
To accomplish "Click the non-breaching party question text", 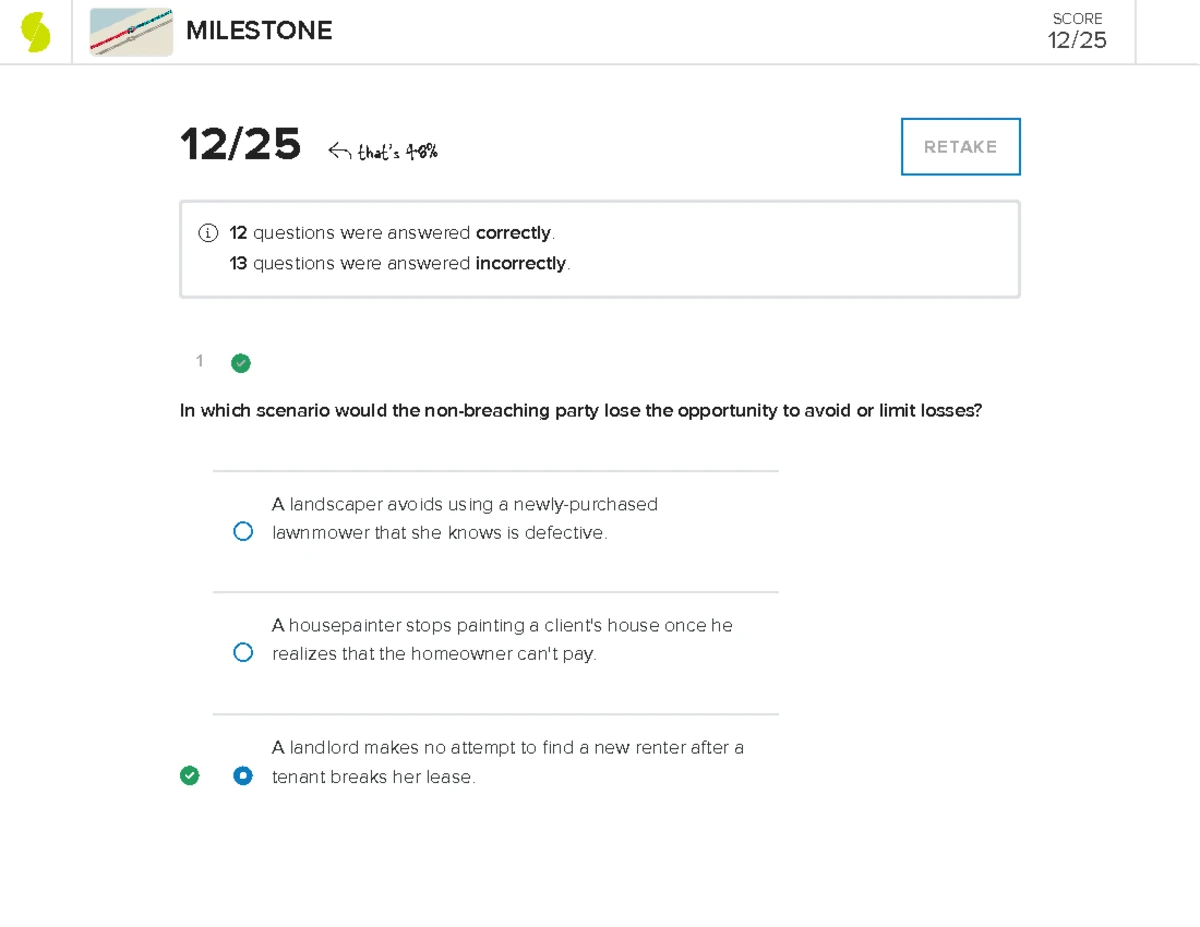I will coord(581,410).
